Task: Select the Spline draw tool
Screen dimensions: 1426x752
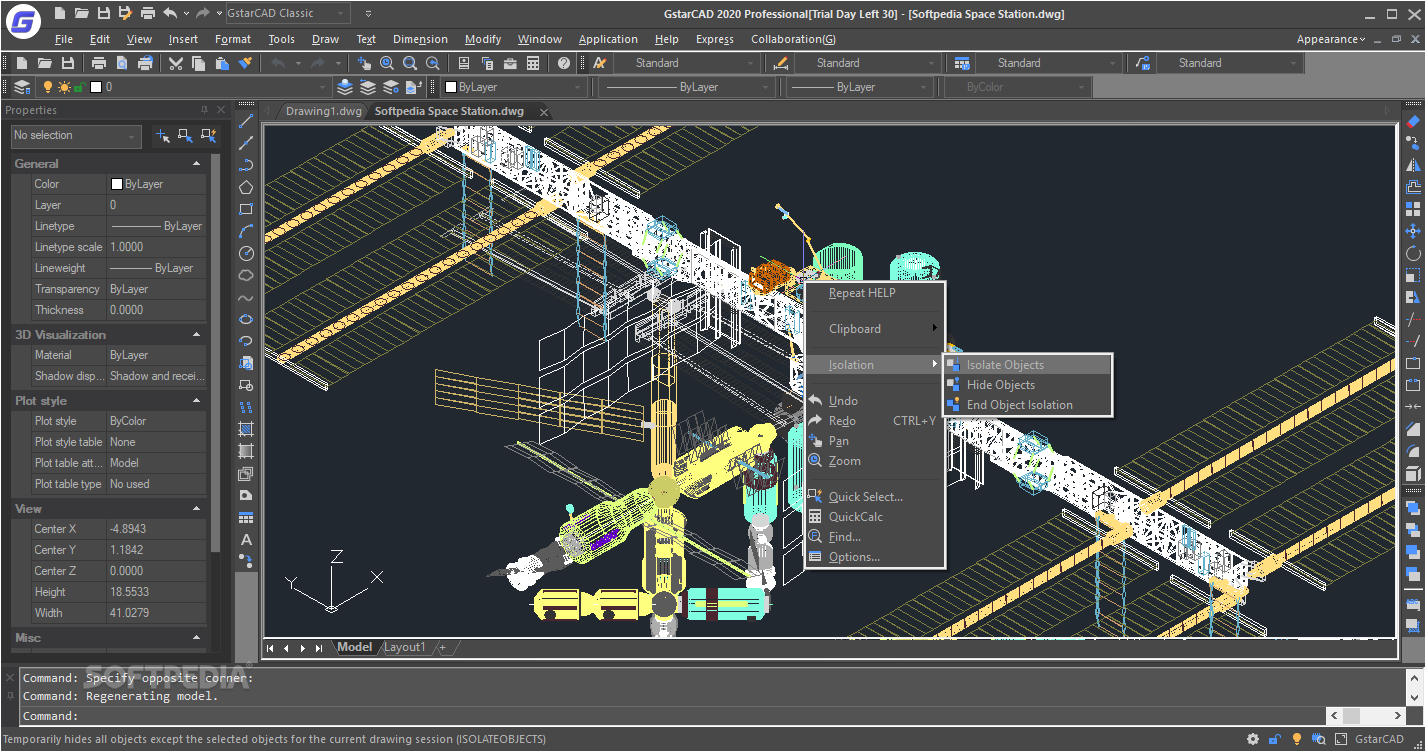Action: (x=246, y=297)
